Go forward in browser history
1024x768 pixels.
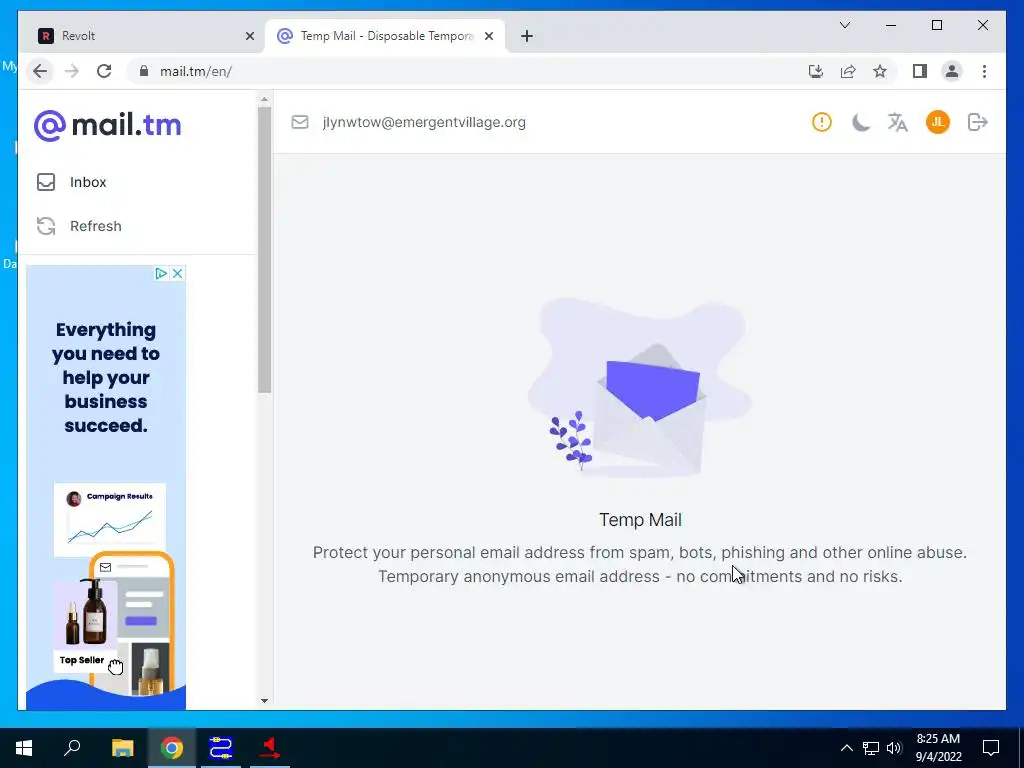(72, 71)
